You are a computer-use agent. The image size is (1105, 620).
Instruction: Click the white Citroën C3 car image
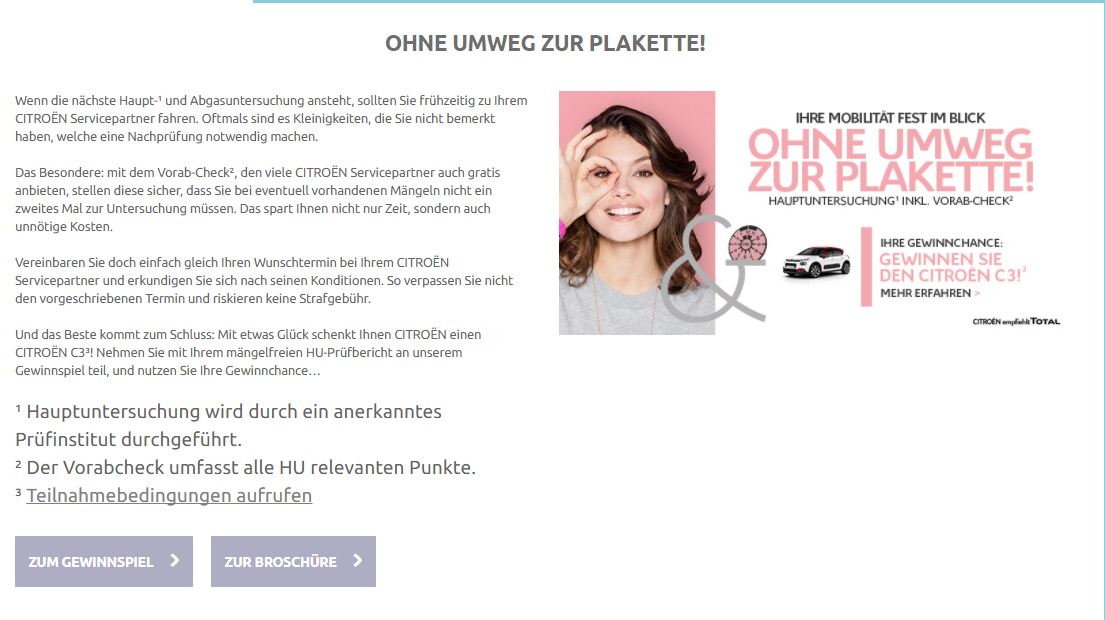pyautogui.click(x=816, y=261)
